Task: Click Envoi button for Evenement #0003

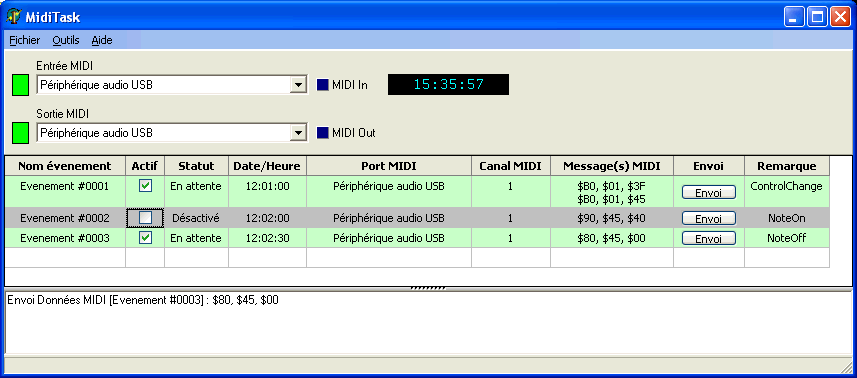Action: tap(708, 239)
